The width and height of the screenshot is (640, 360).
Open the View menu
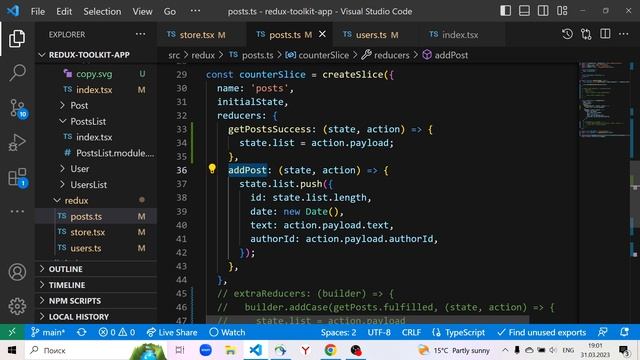tap(142, 11)
